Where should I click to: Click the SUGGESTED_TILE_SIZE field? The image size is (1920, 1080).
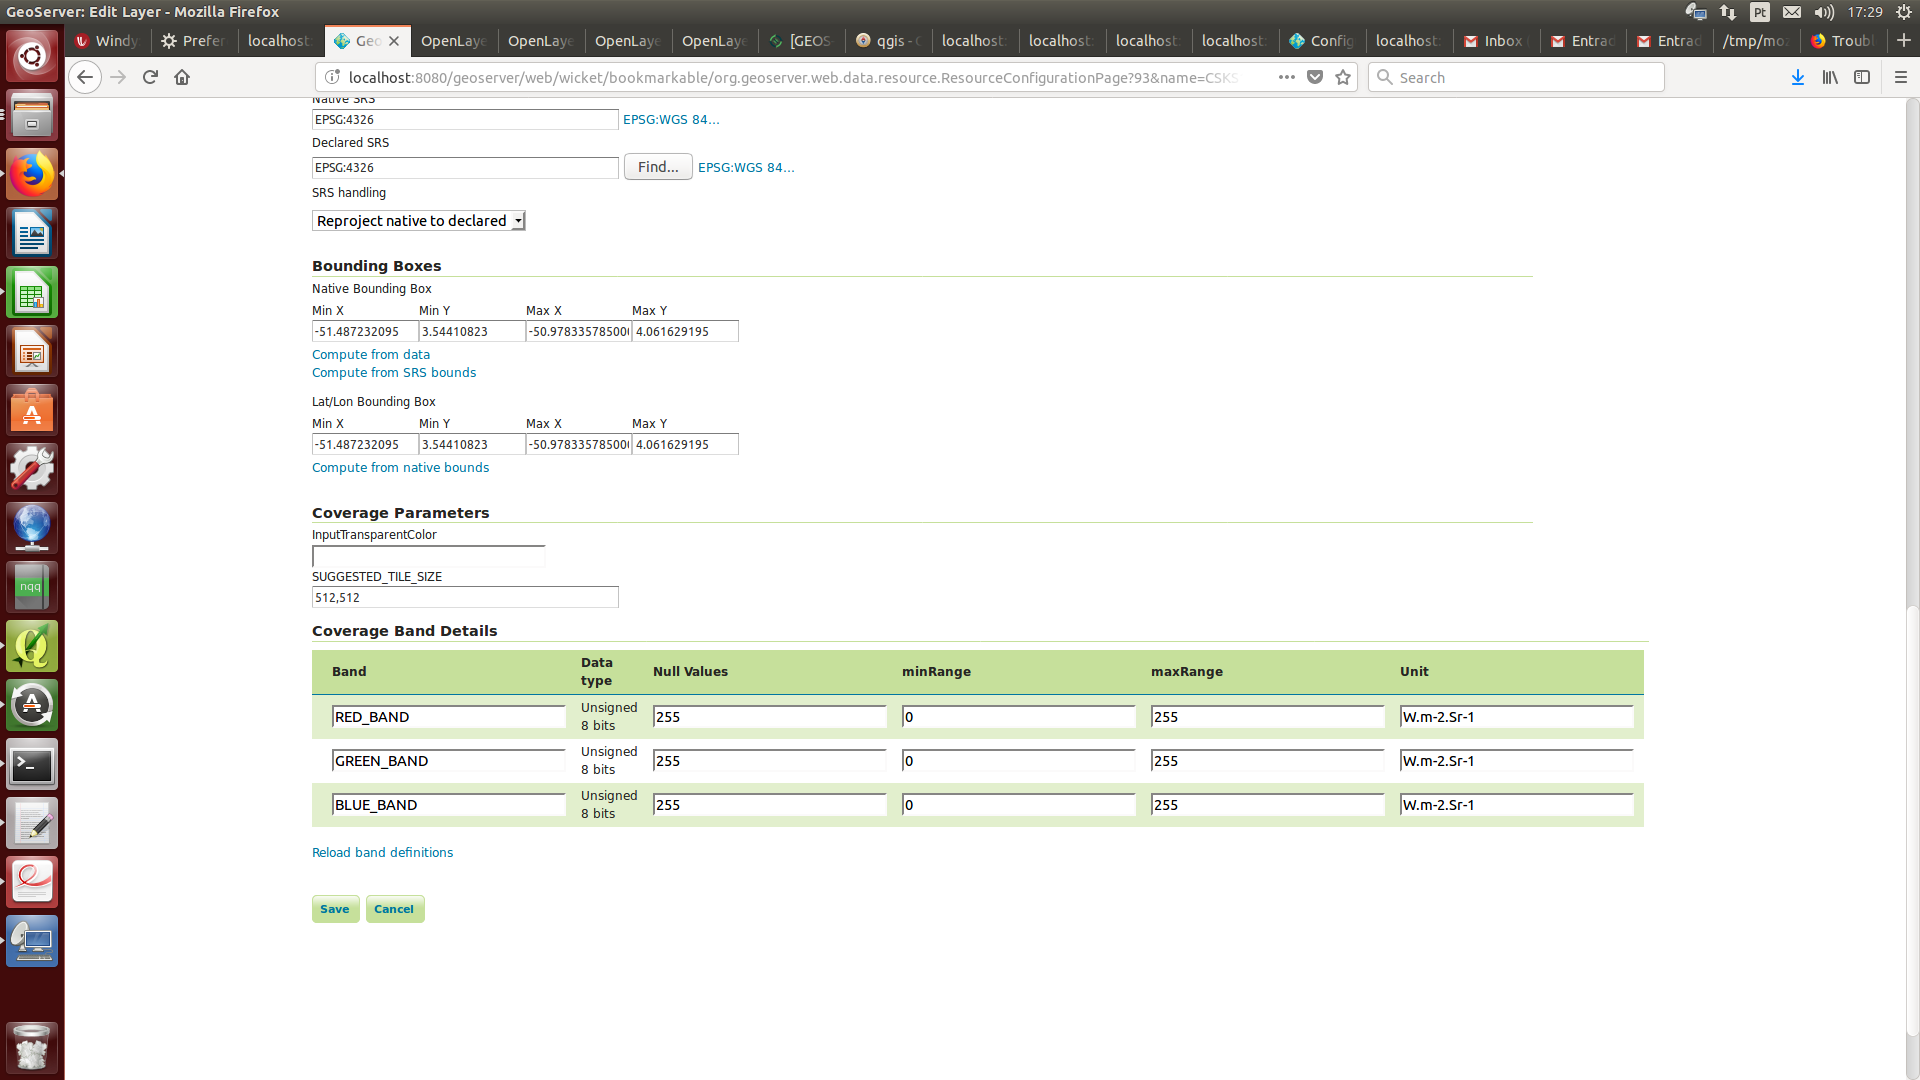tap(465, 598)
